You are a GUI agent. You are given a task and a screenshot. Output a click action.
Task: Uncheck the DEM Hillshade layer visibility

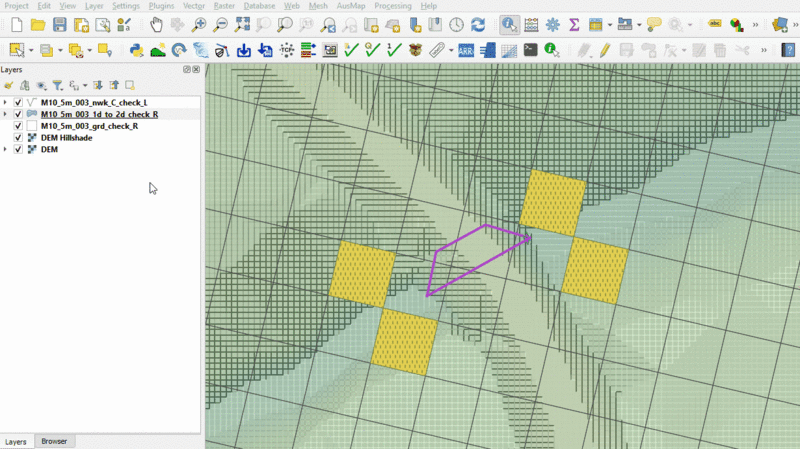point(18,138)
